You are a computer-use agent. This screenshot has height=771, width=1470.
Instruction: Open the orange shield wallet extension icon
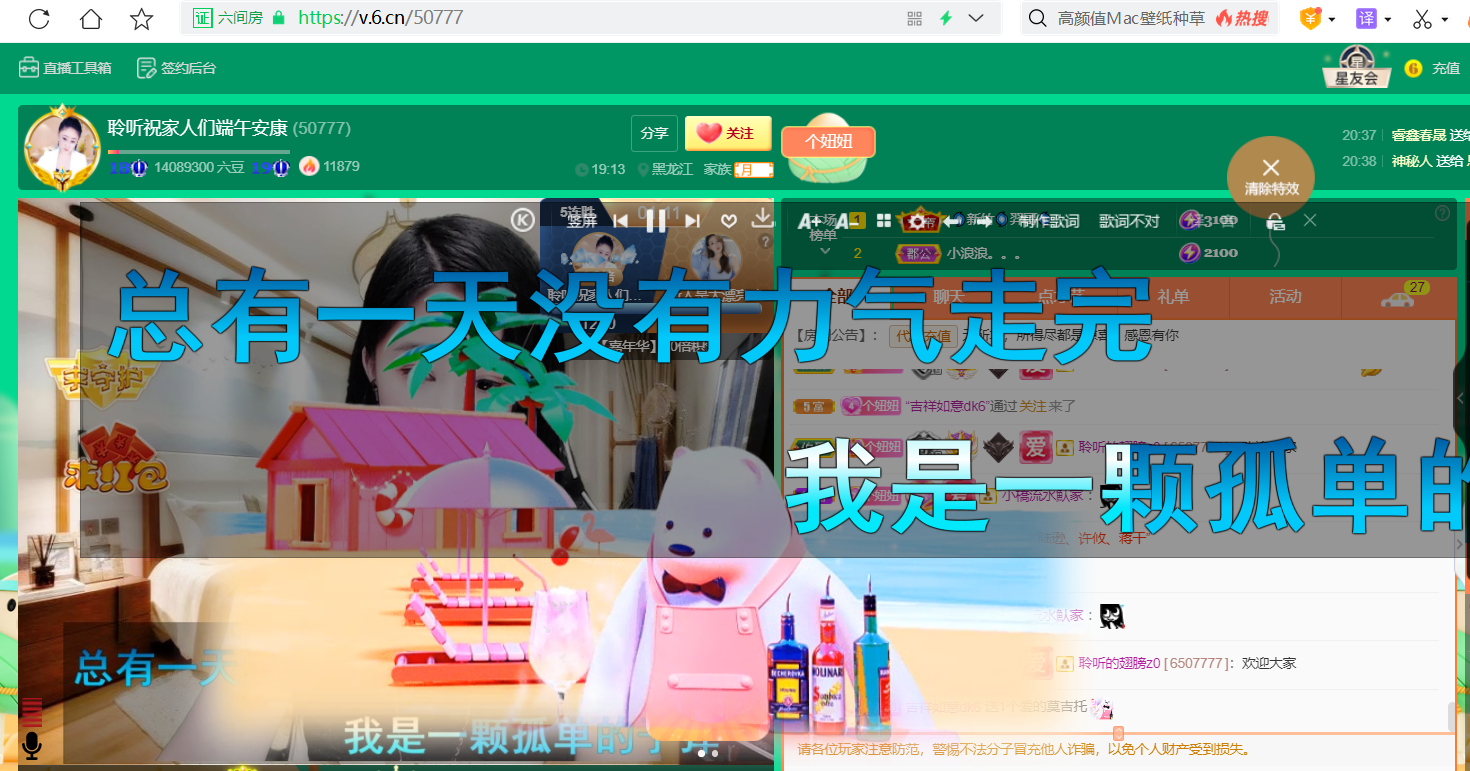1310,18
